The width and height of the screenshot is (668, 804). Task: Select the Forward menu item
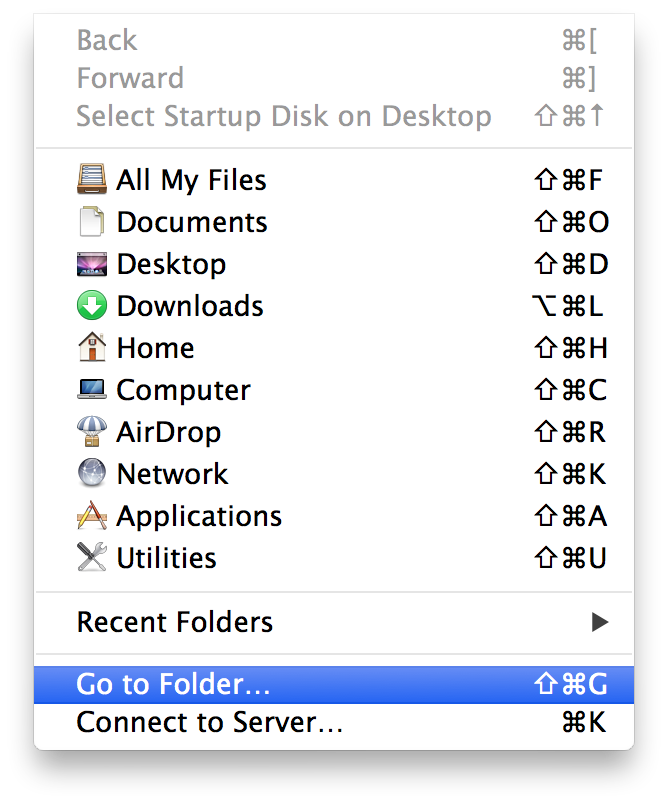point(130,78)
